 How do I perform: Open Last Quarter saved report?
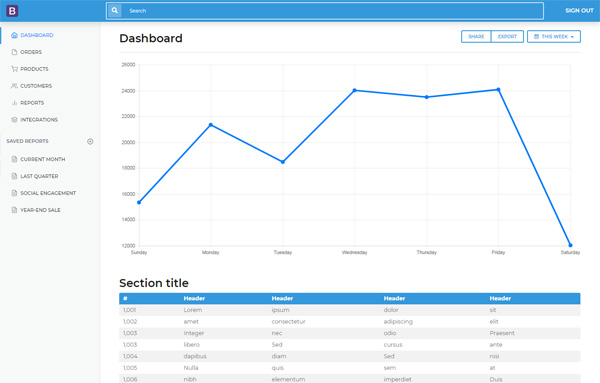pyautogui.click(x=39, y=176)
